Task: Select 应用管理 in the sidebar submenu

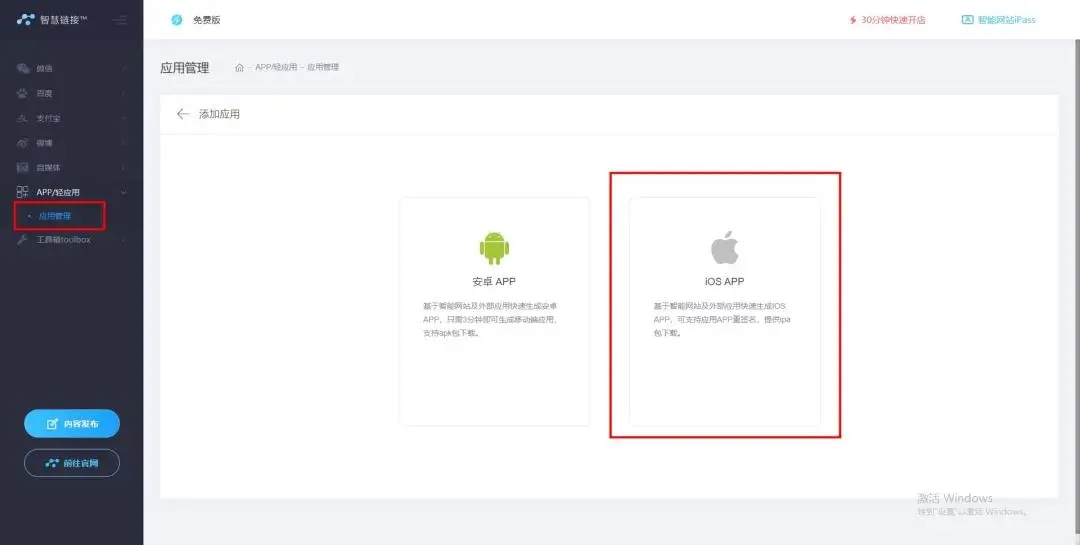Action: (55, 216)
